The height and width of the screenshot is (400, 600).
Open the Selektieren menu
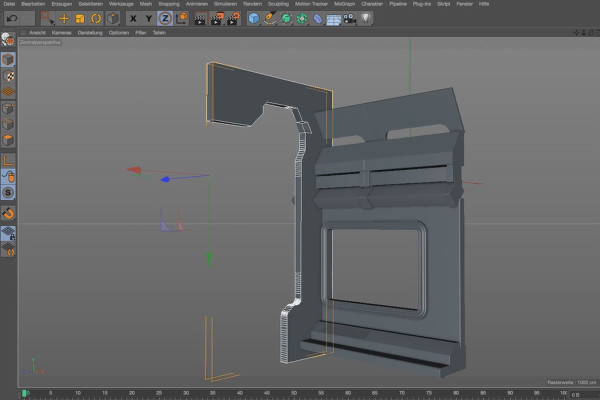pos(91,4)
